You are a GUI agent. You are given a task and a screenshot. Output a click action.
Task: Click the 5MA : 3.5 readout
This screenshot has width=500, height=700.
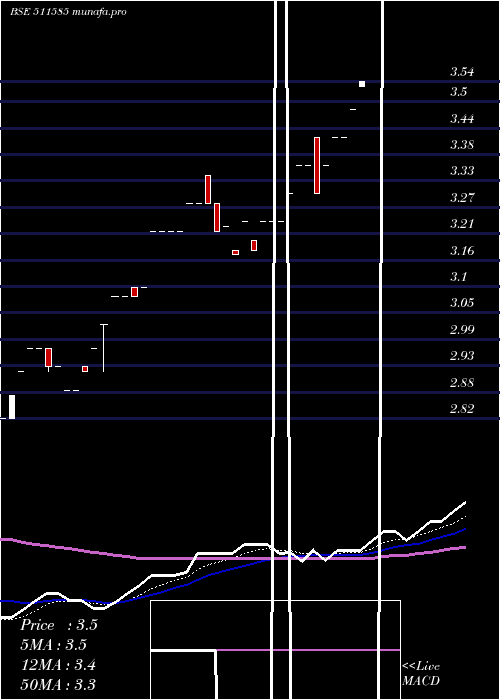pos(54,645)
